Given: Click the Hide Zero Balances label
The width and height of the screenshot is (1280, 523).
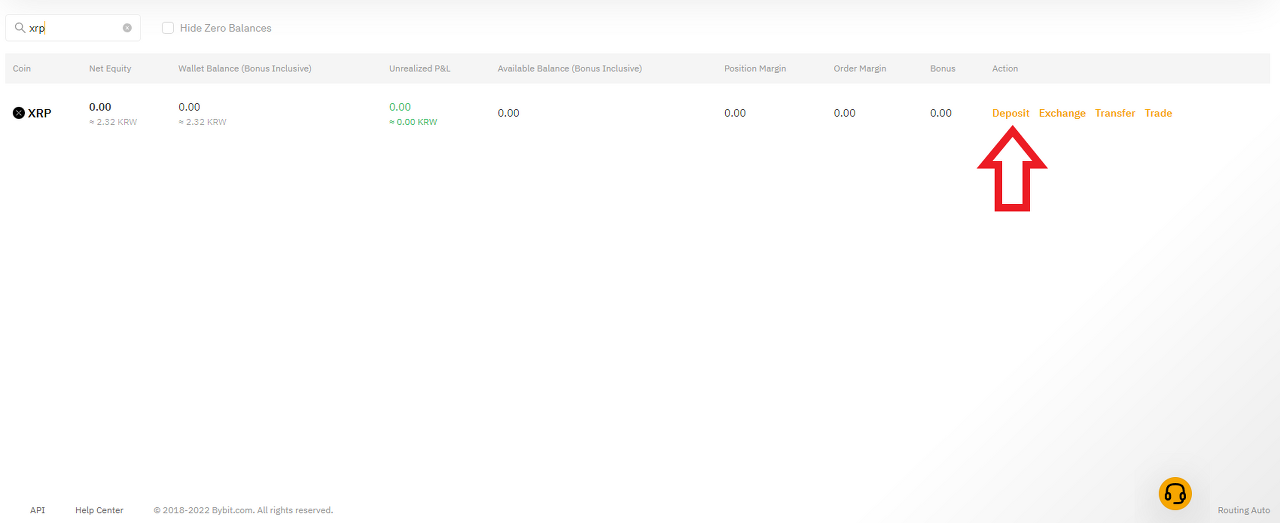Looking at the screenshot, I should click(x=226, y=28).
